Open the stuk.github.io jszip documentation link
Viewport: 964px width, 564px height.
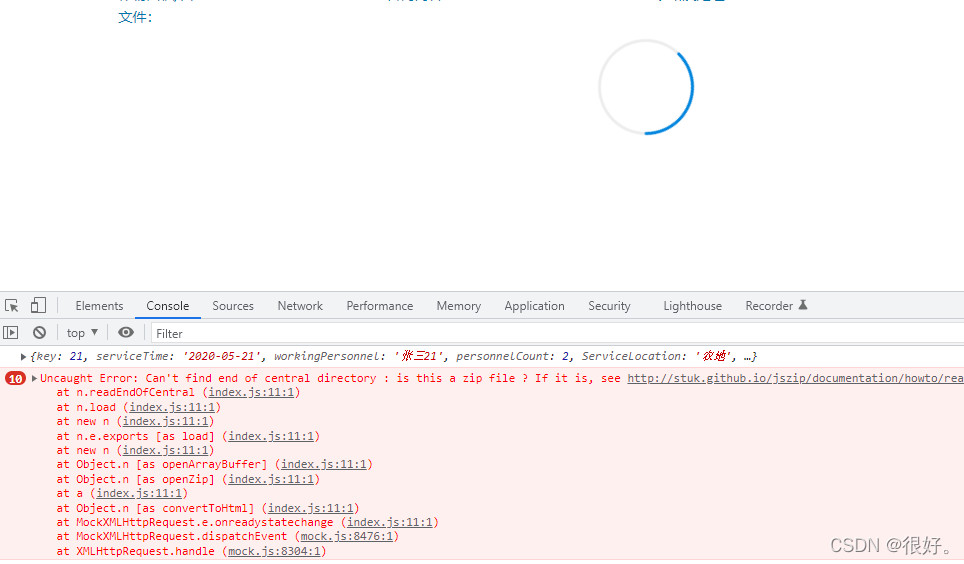[794, 379]
